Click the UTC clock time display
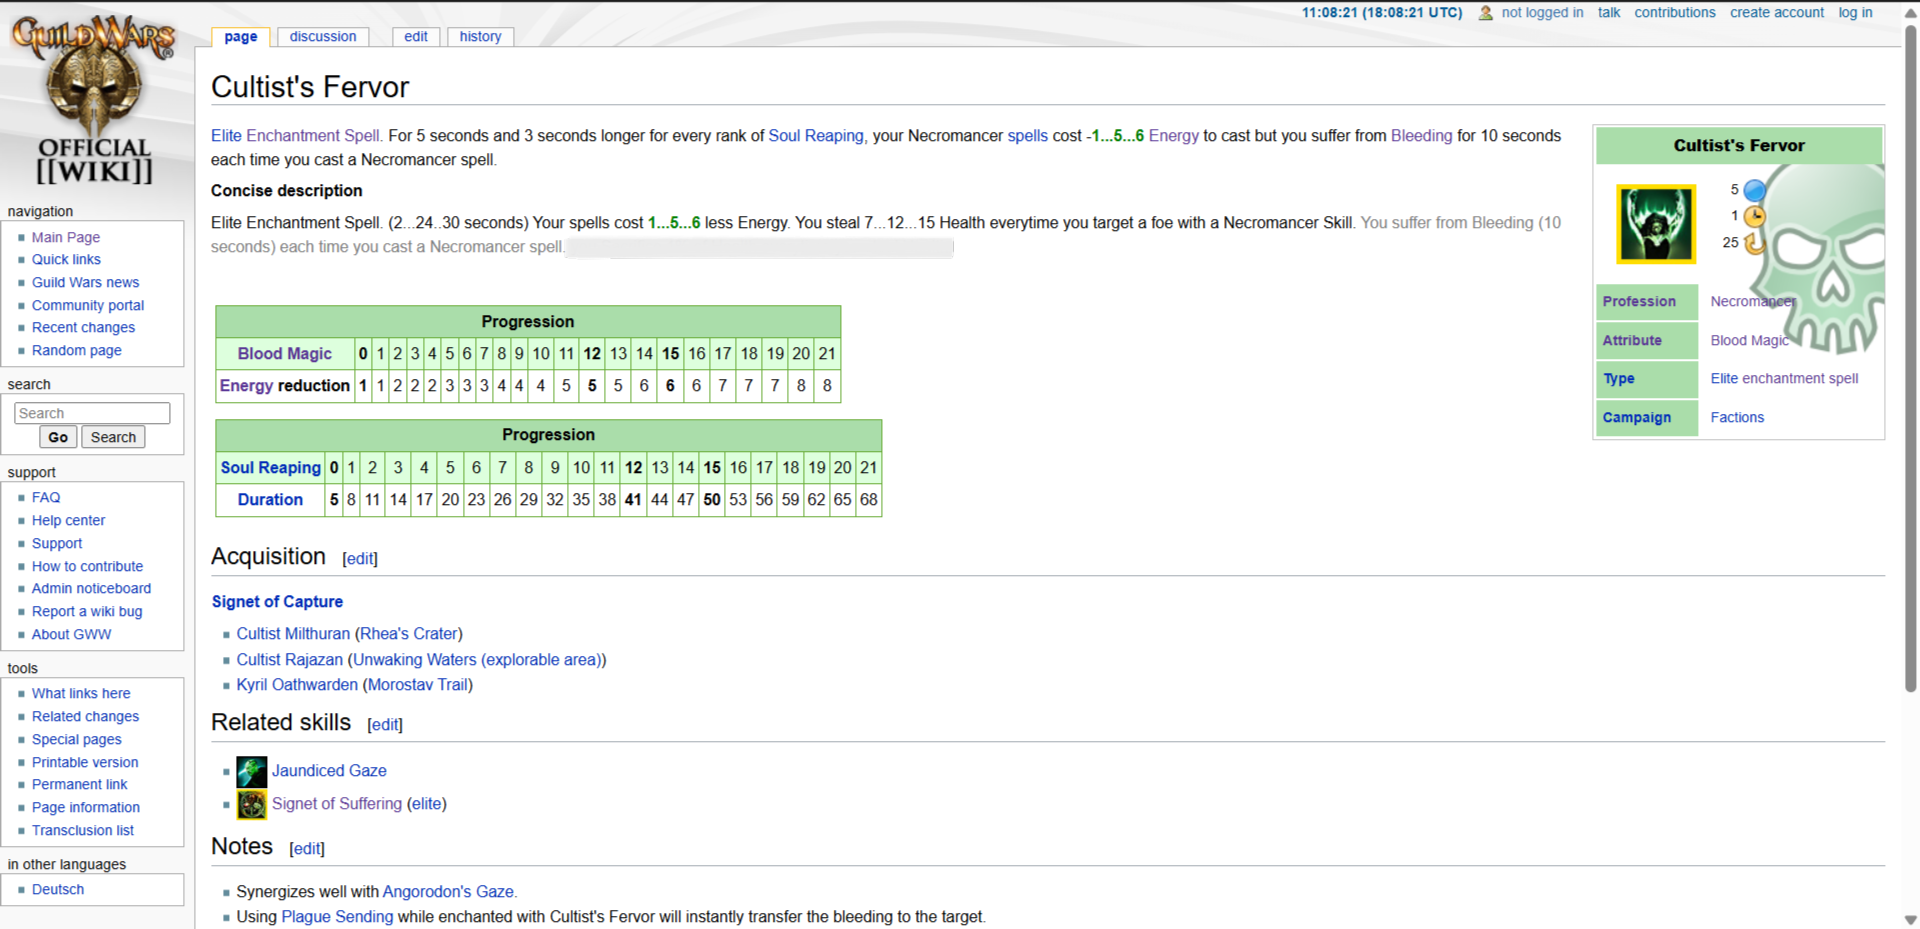 click(1382, 13)
